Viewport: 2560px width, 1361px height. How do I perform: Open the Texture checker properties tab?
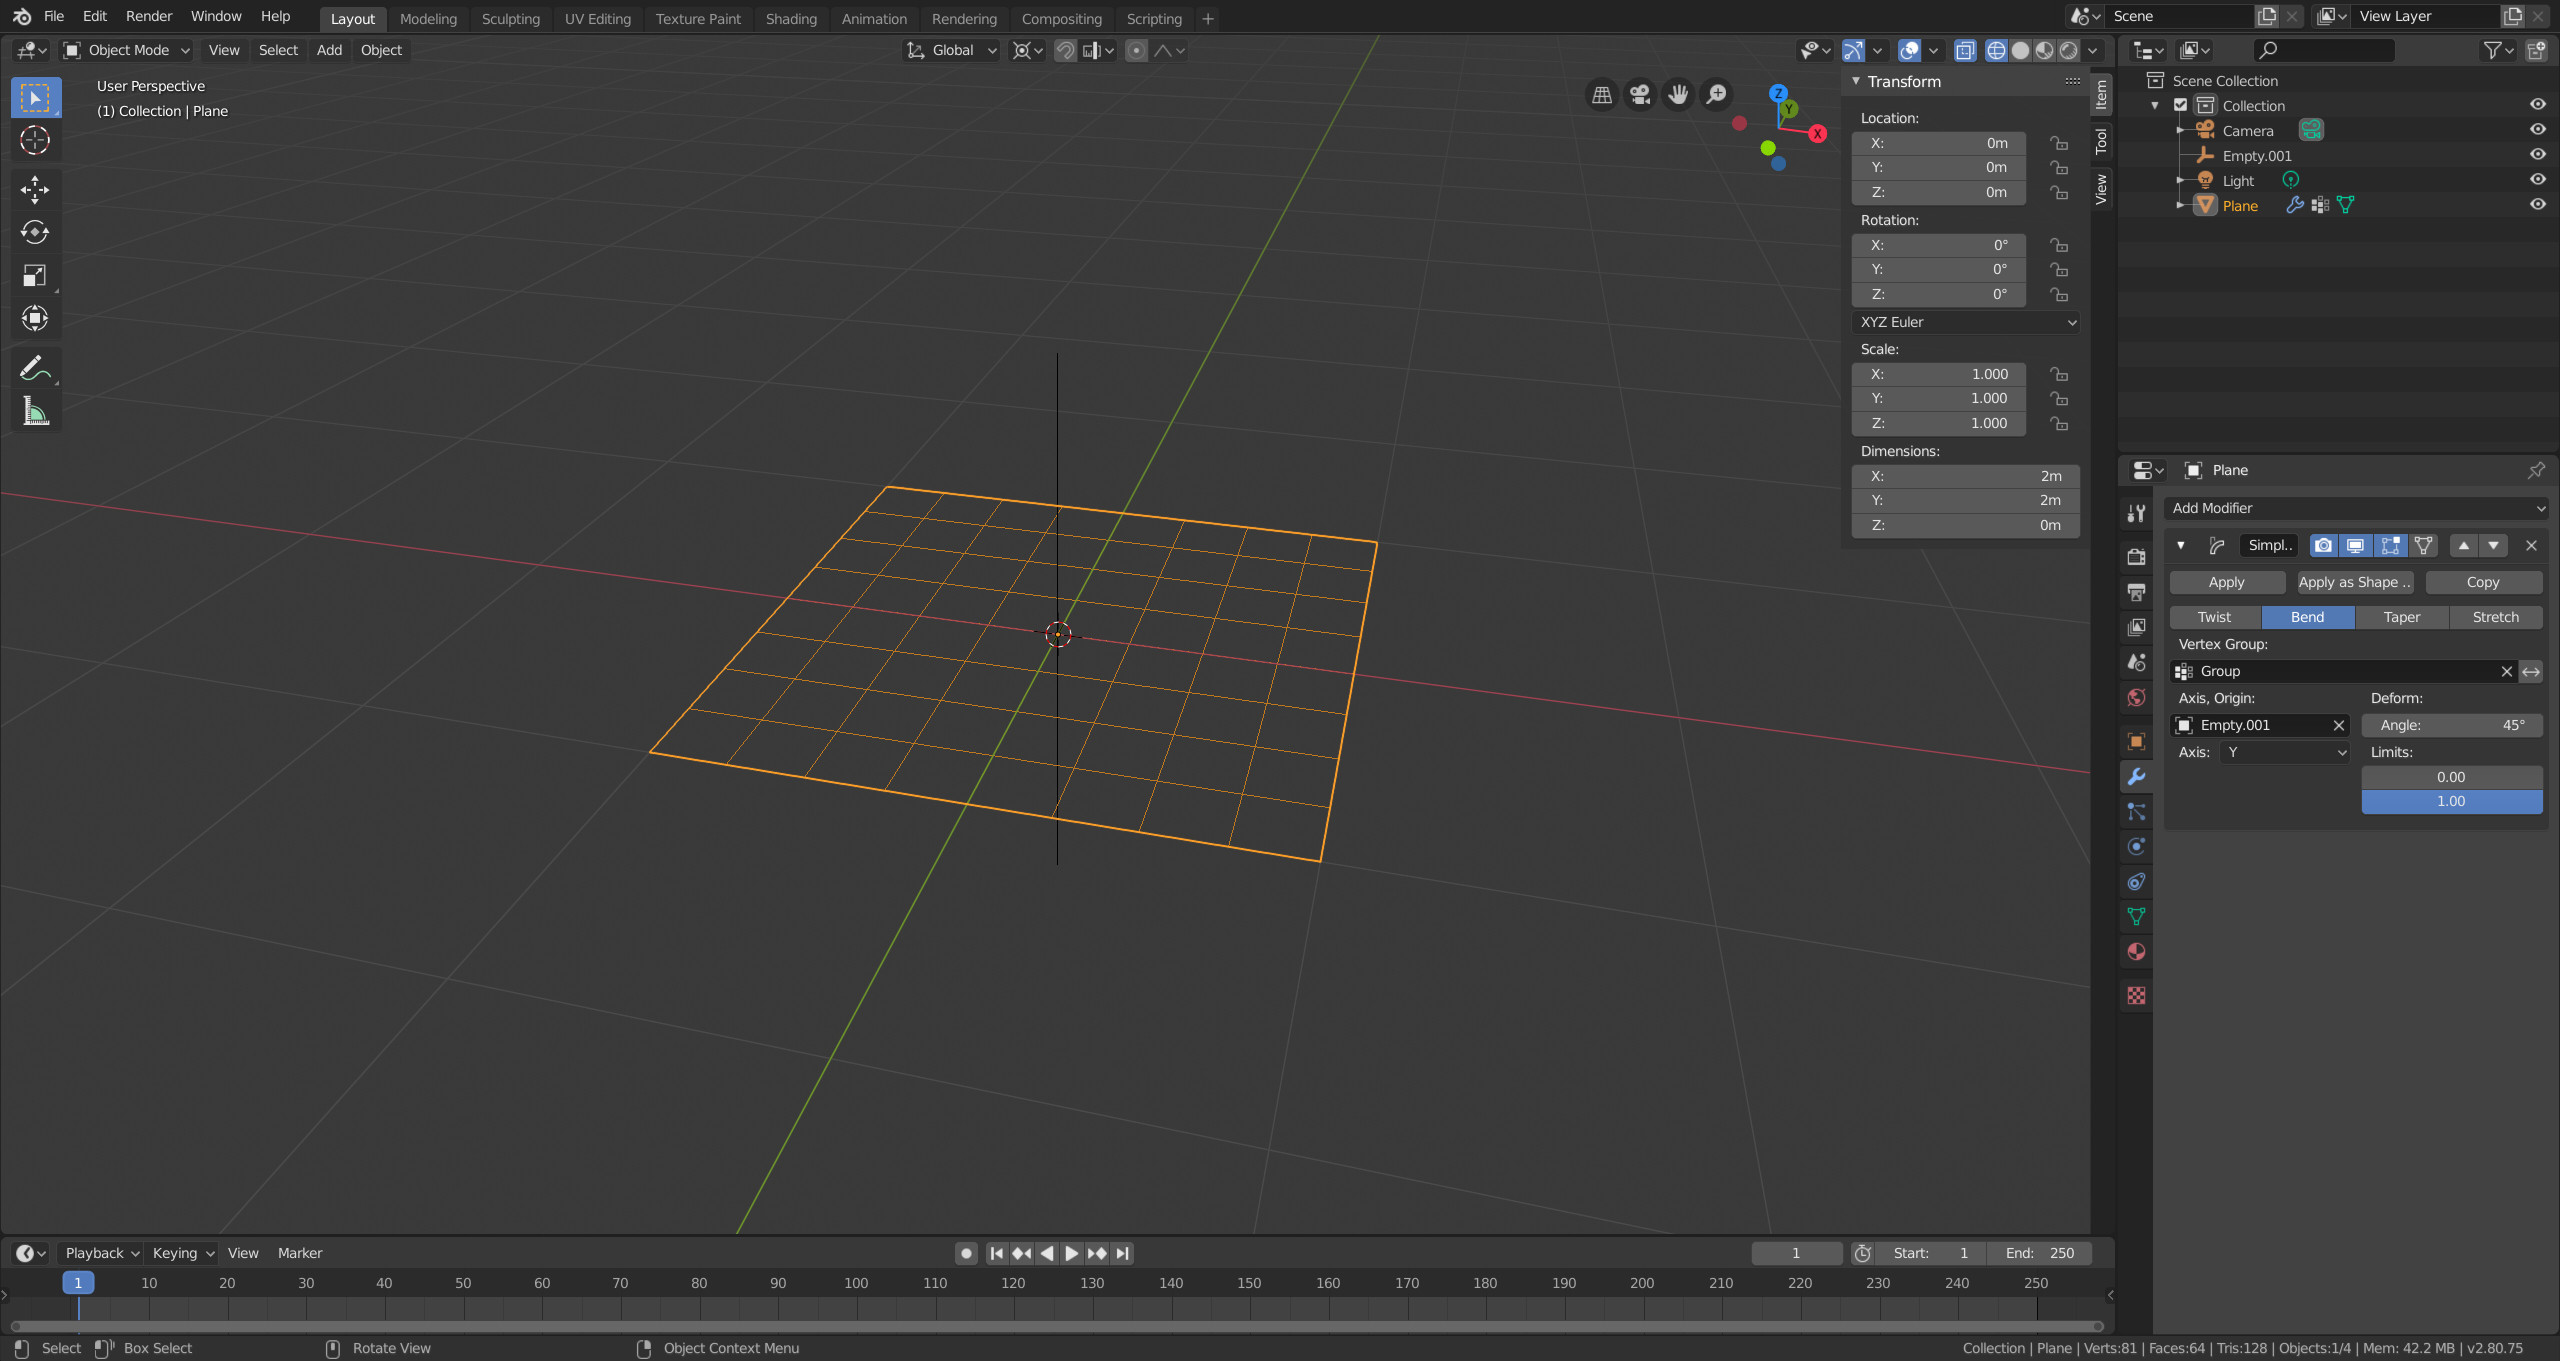tap(2137, 995)
